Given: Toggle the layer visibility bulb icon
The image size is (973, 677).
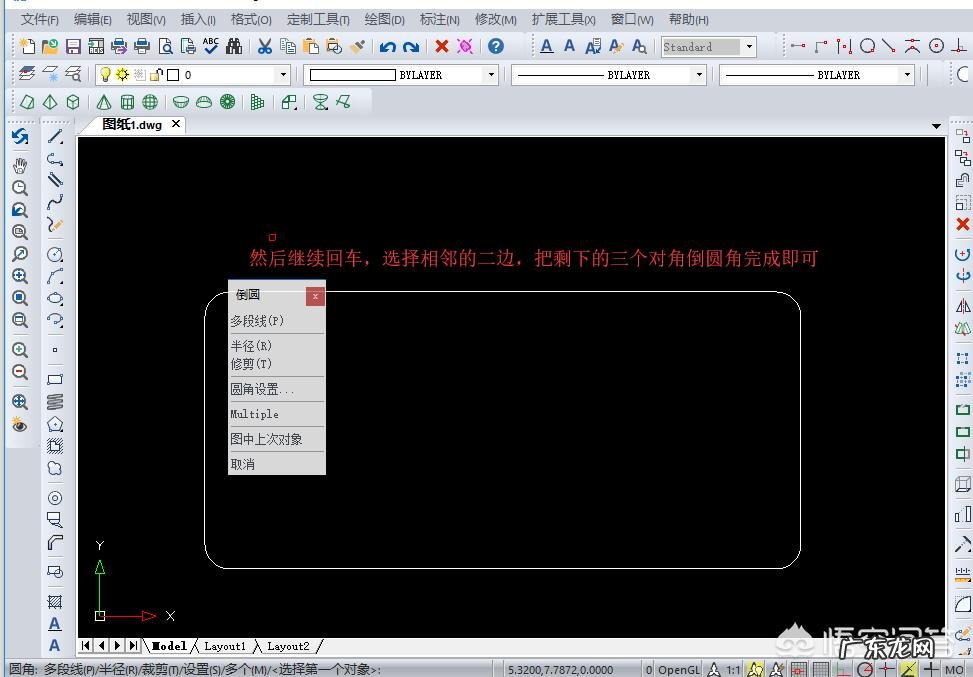Looking at the screenshot, I should (x=104, y=74).
